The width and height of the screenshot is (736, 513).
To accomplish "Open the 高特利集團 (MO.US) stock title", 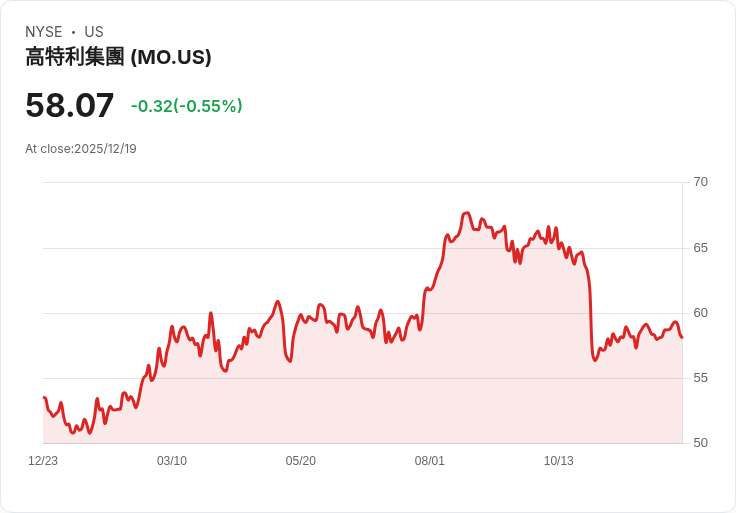I will (118, 58).
